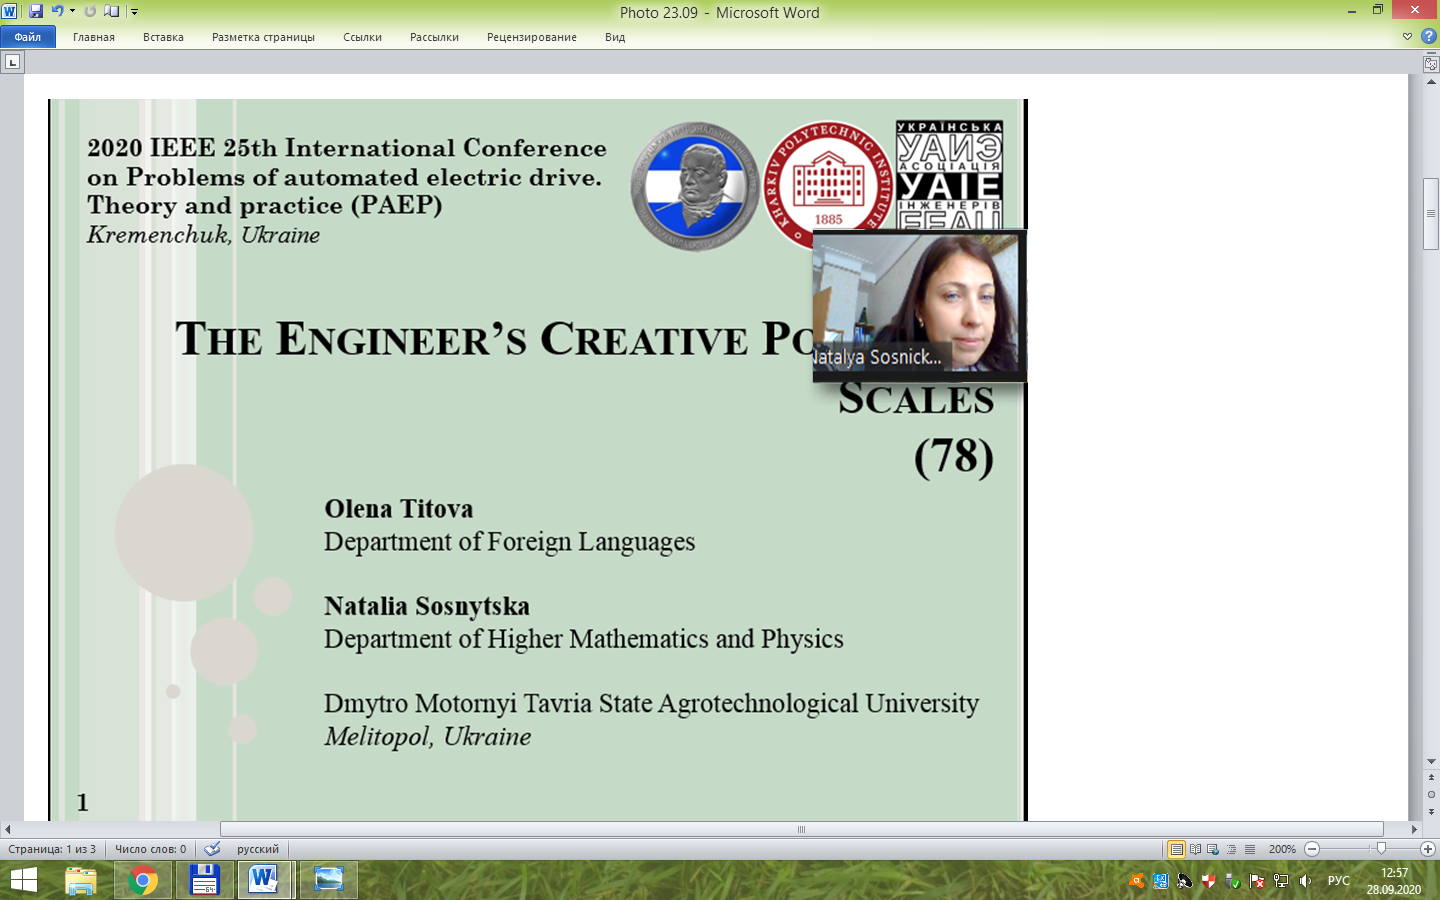Click the Число слов word count
The width and height of the screenshot is (1440, 900).
150,849
